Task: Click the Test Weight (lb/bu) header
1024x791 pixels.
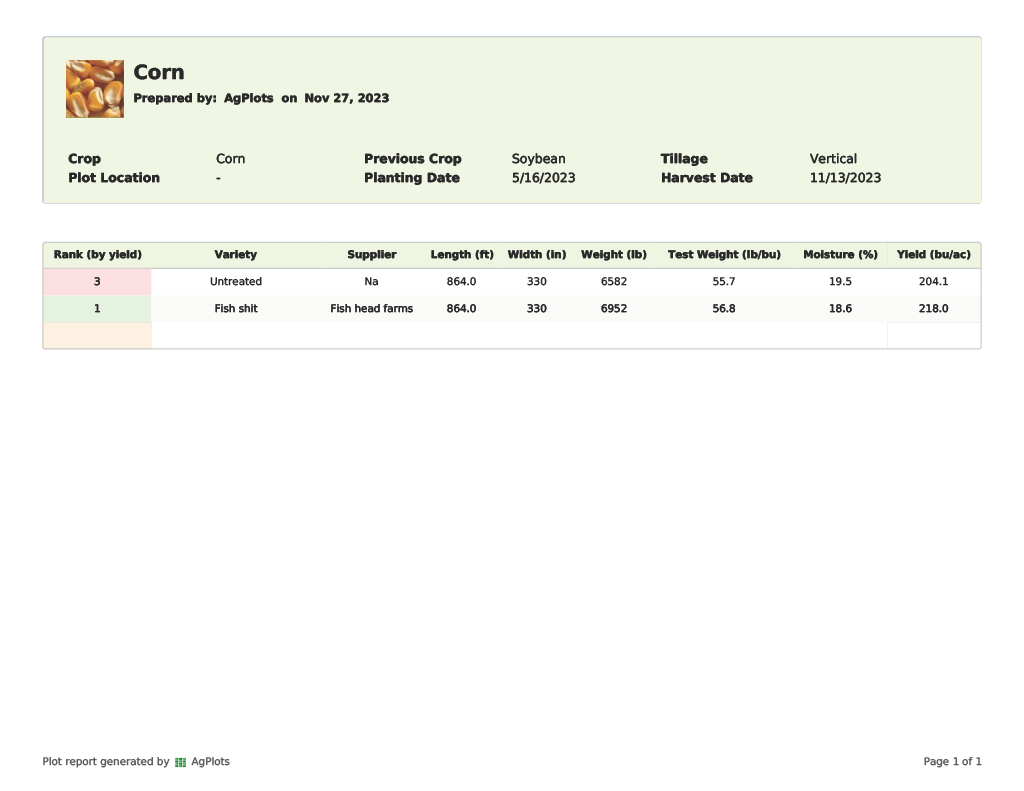Action: click(724, 255)
